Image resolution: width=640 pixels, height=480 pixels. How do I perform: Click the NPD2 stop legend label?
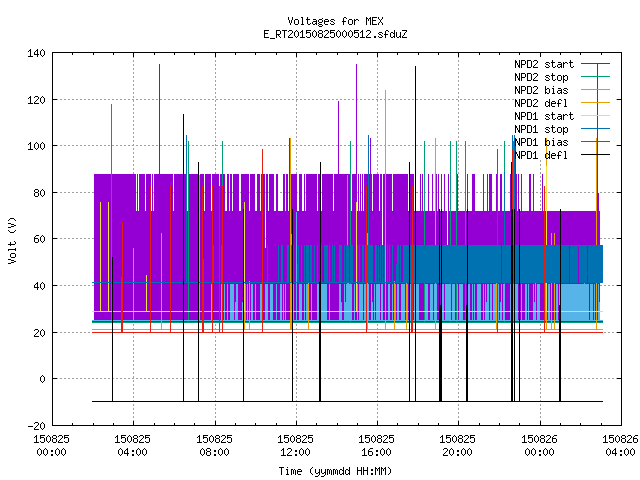click(541, 77)
